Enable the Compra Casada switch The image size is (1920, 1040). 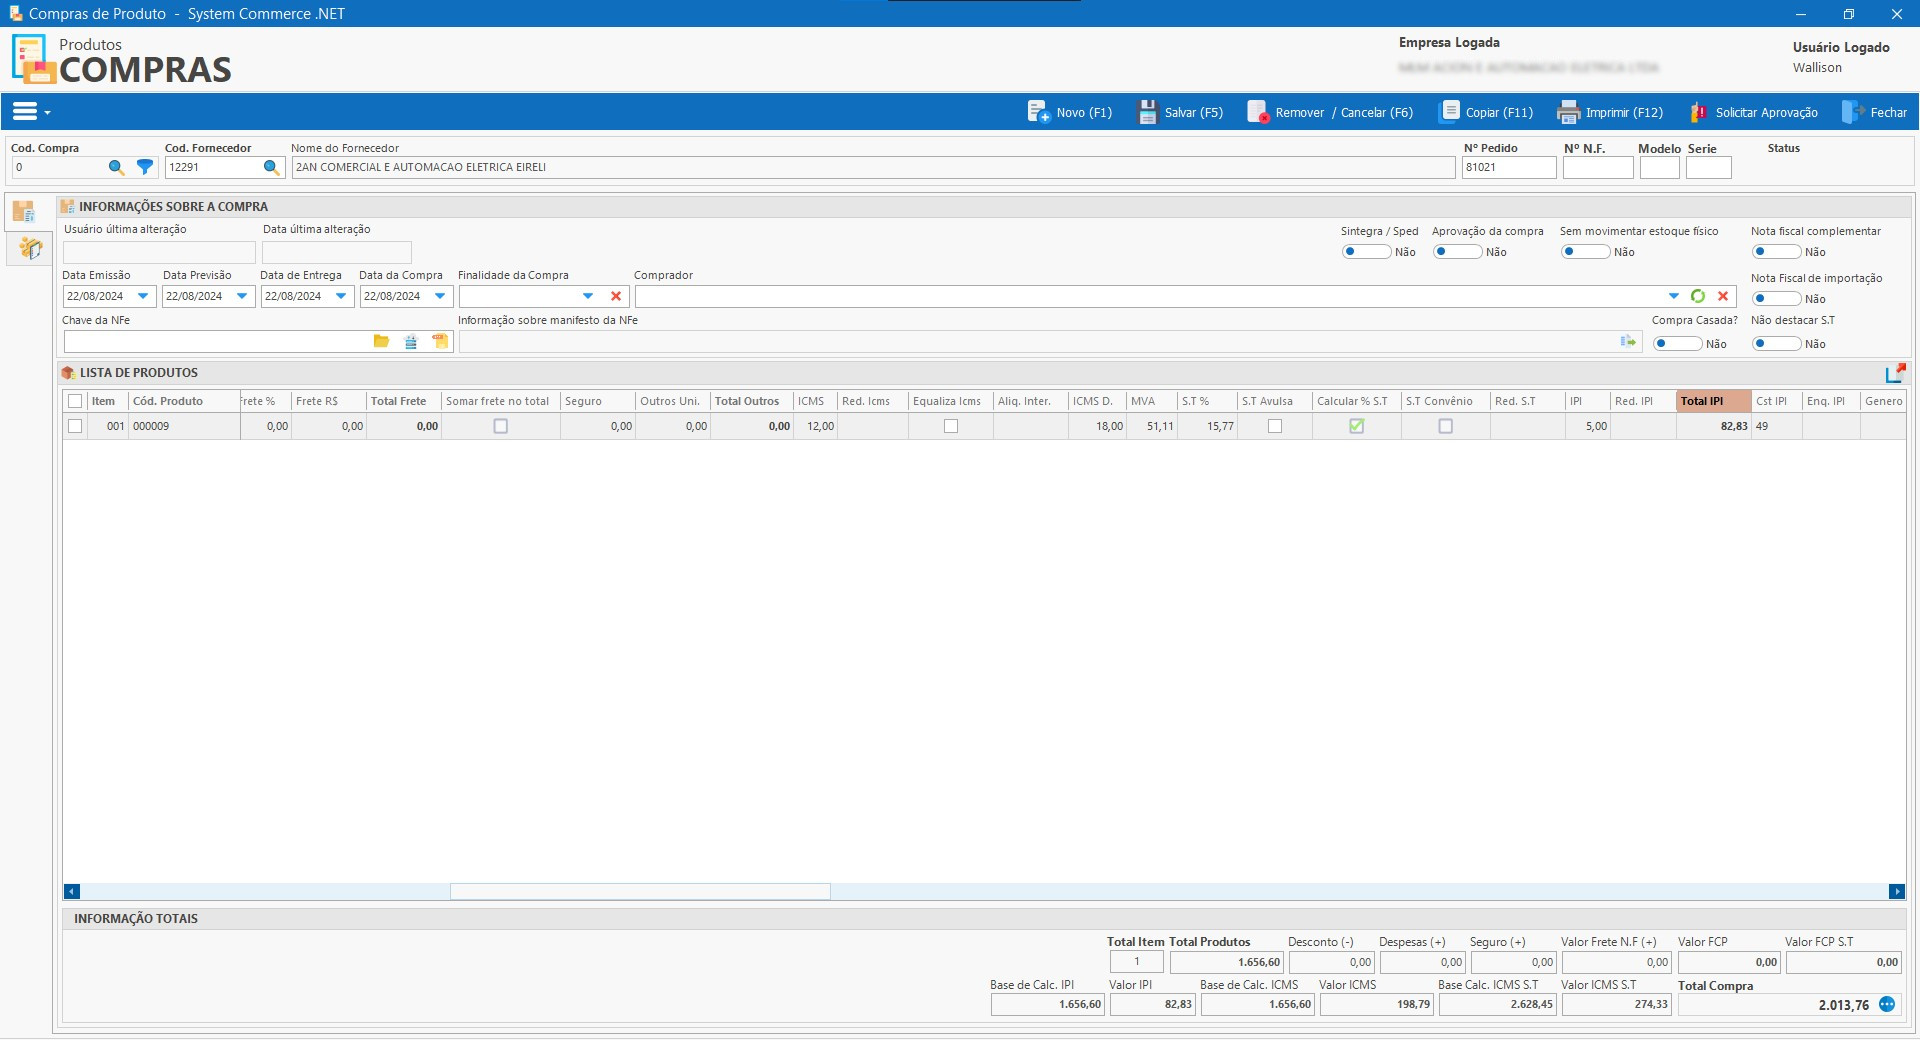[1676, 344]
